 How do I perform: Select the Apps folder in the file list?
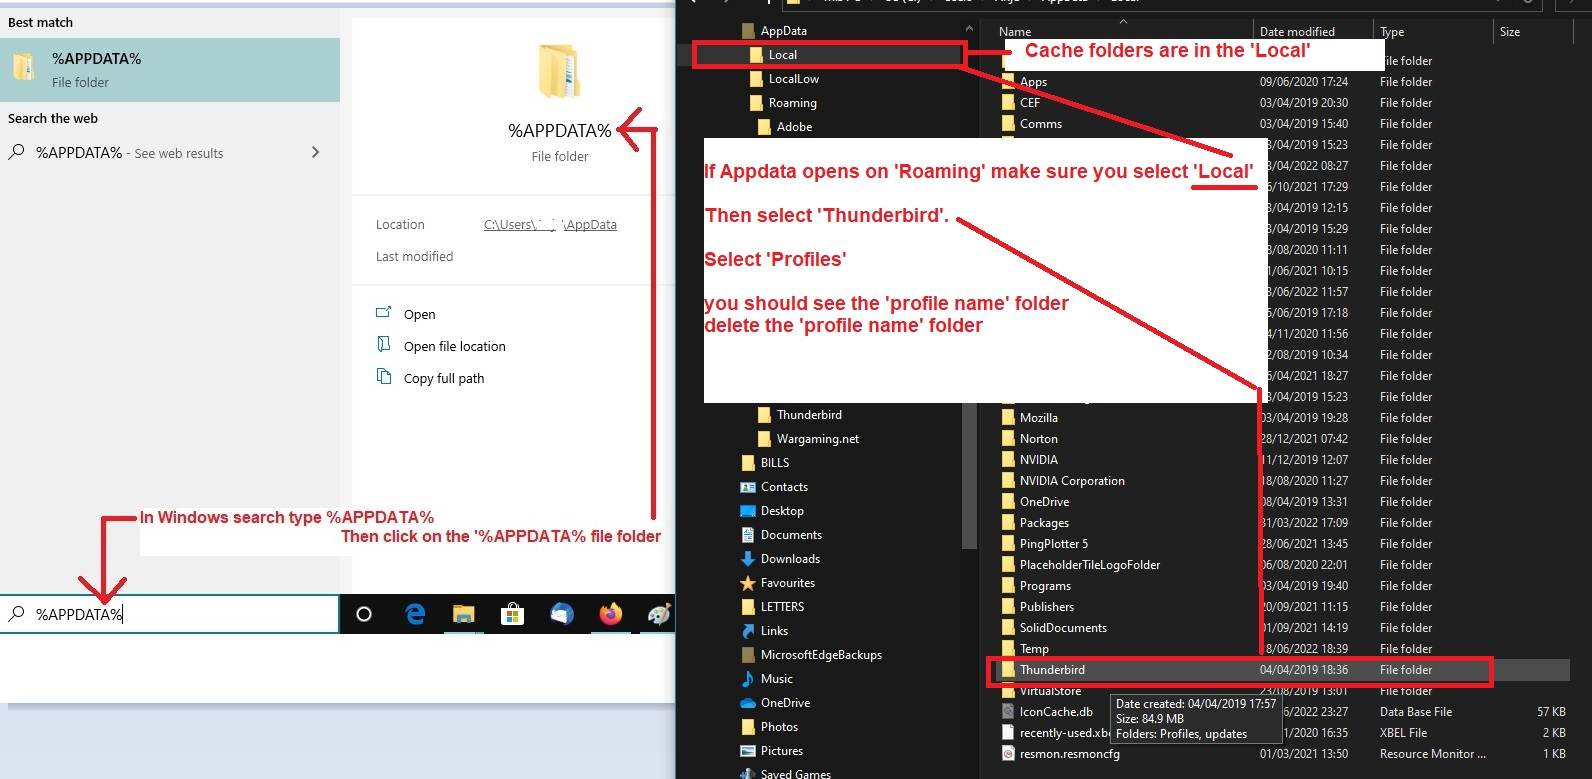click(1033, 82)
